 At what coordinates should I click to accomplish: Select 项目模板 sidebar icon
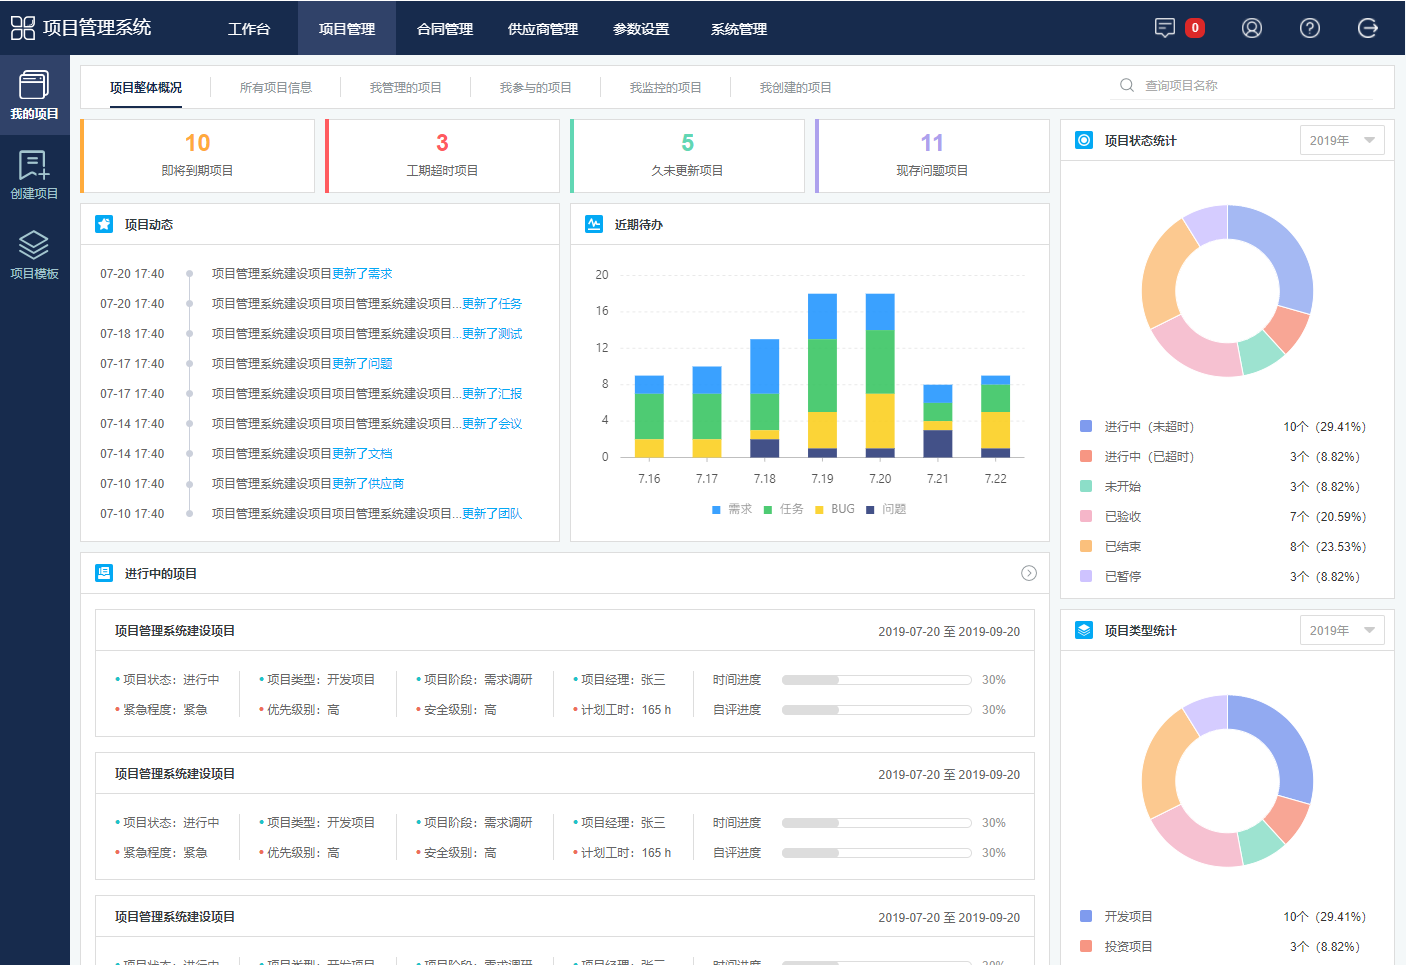[34, 245]
